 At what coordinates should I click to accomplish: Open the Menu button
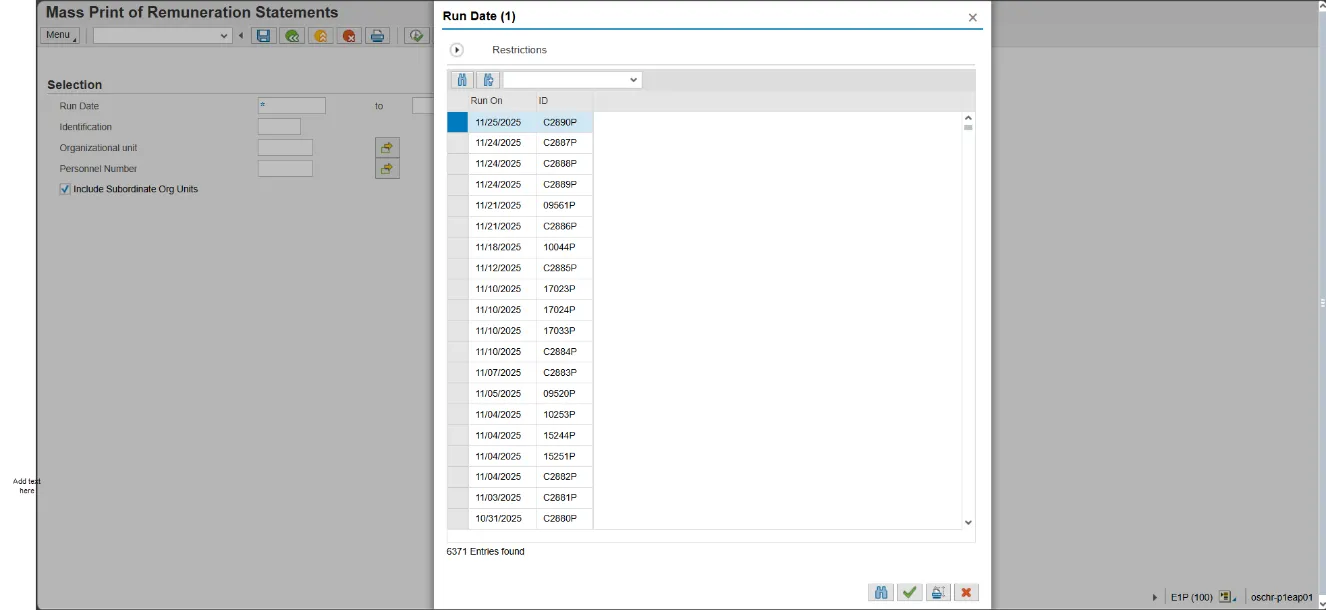[x=60, y=35]
